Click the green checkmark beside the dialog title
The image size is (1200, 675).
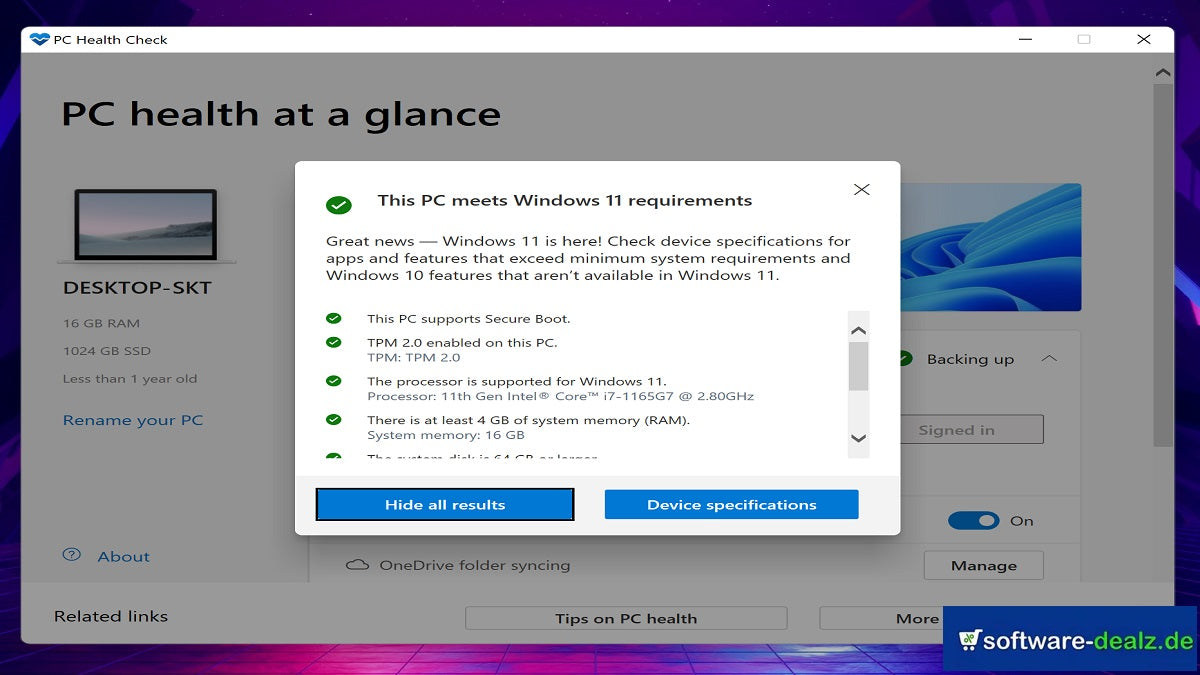(x=339, y=203)
